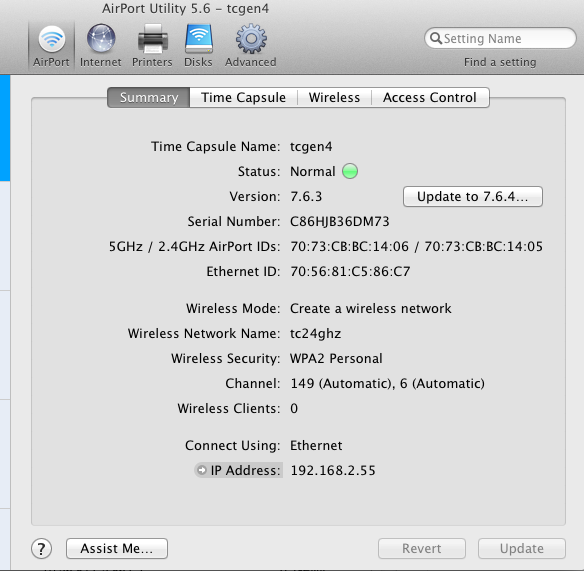Open the Internet settings globe icon
The height and width of the screenshot is (571, 584).
(x=101, y=38)
